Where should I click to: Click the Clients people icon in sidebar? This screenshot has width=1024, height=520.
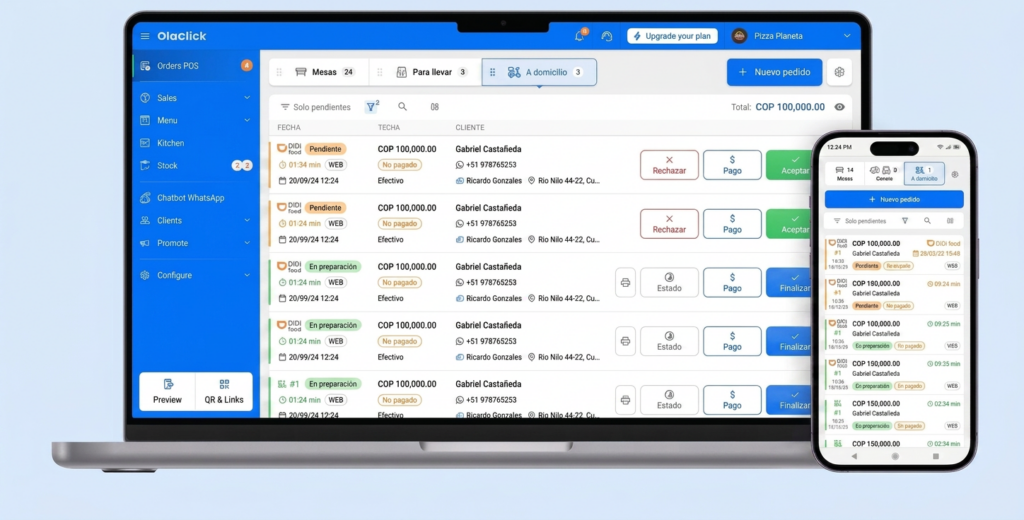145,221
